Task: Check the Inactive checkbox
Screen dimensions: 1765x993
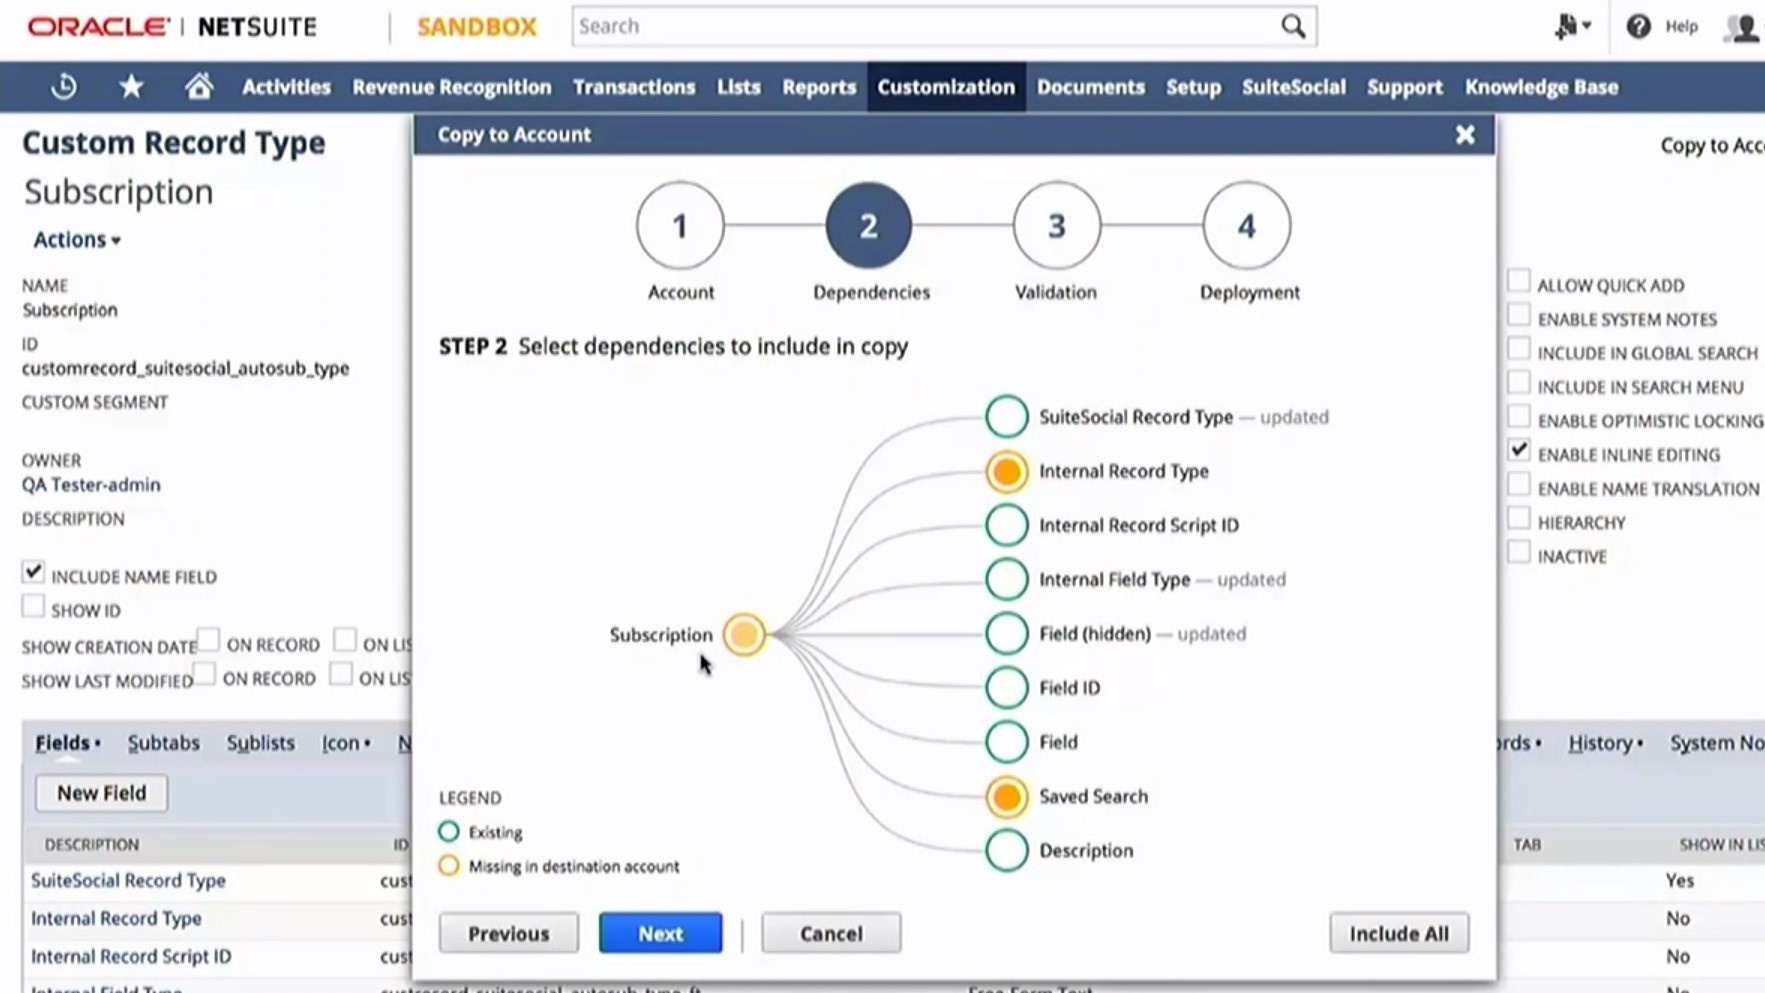Action: click(1519, 552)
